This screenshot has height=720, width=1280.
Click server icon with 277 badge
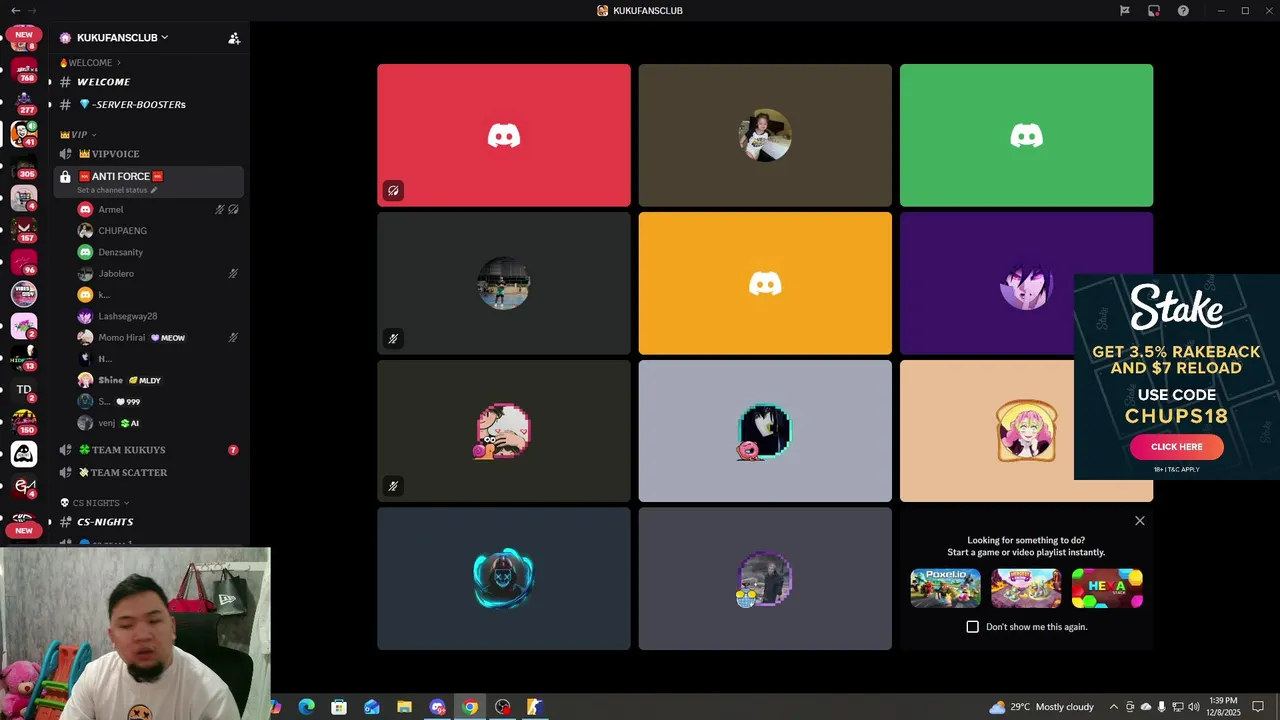(x=24, y=102)
